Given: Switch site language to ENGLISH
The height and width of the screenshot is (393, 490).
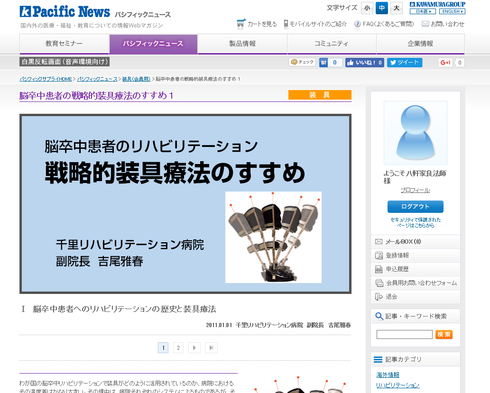Looking at the screenshot, I should coord(452,11).
